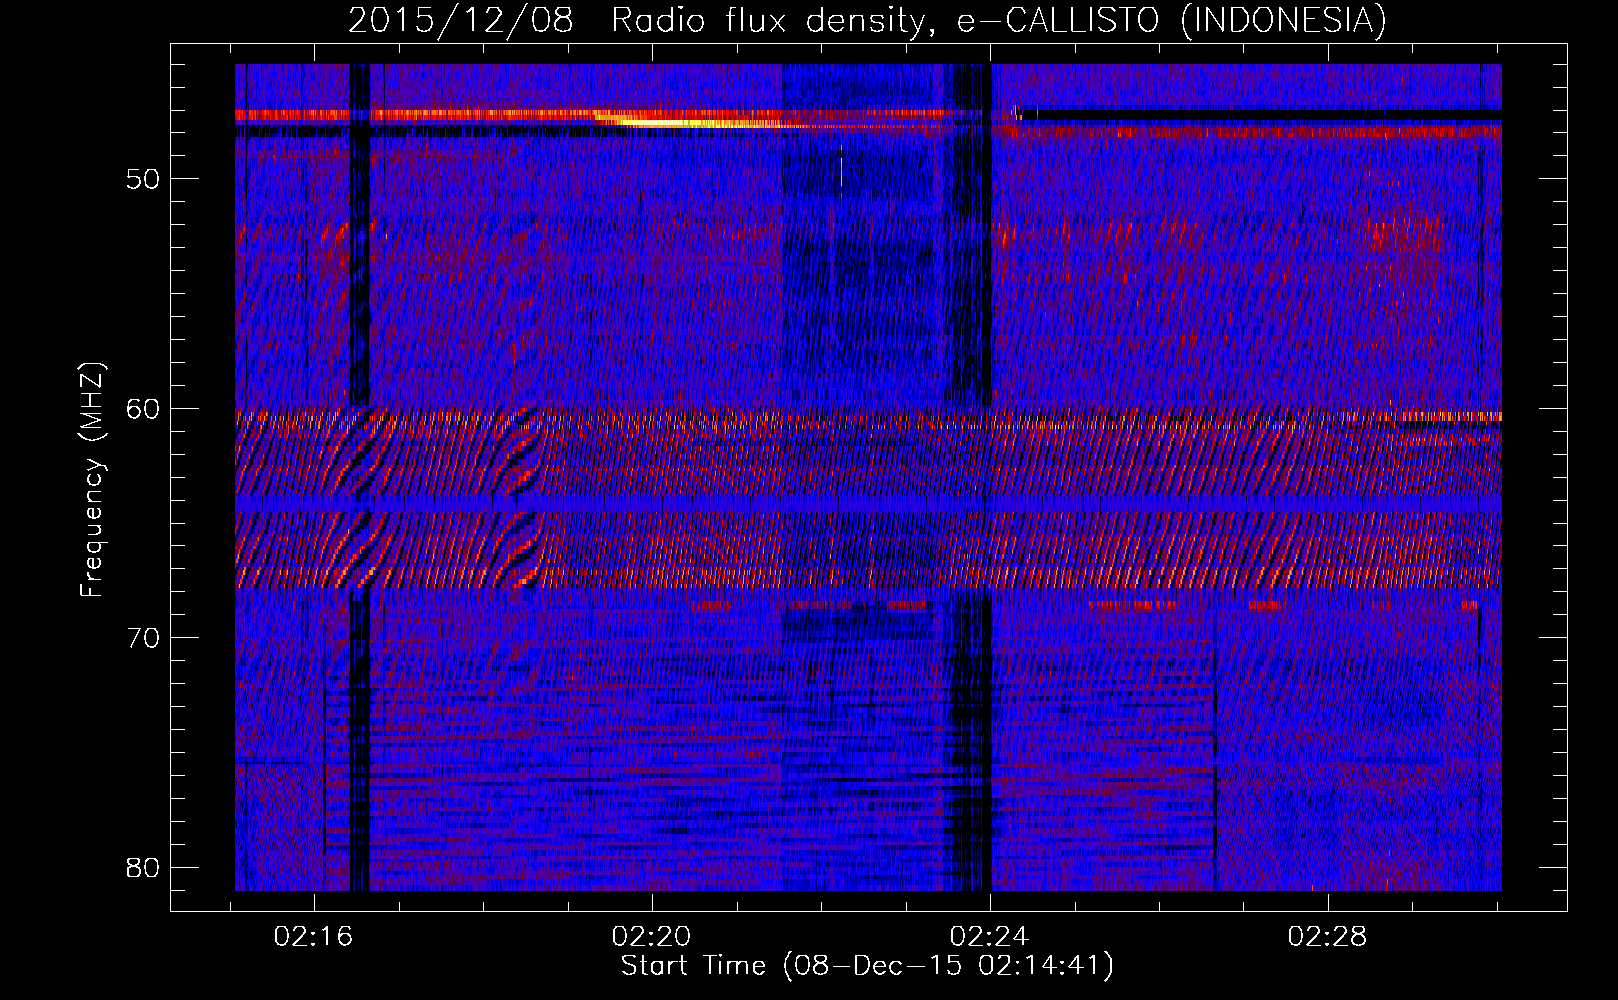
Task: Click the time tick label "02:16"
Action: (x=314, y=937)
